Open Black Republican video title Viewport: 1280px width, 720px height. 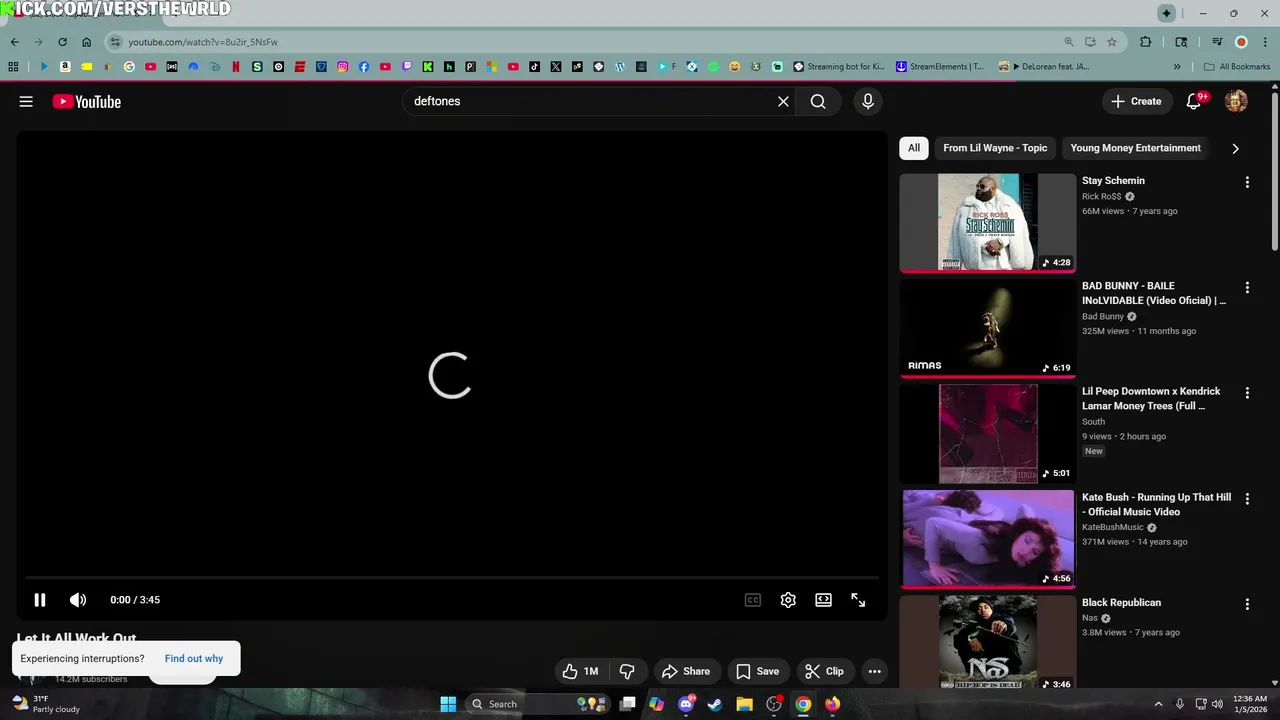[1121, 603]
